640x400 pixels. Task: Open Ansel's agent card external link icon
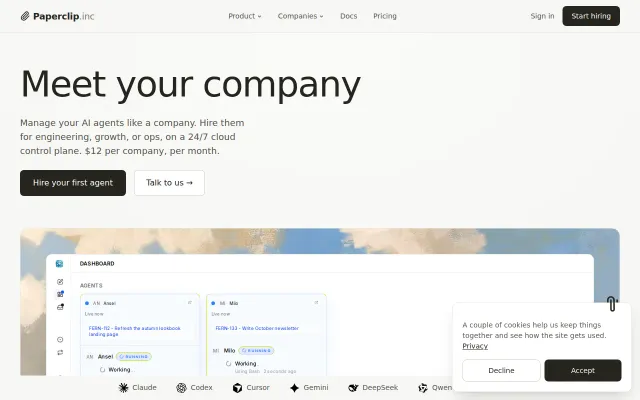click(190, 303)
